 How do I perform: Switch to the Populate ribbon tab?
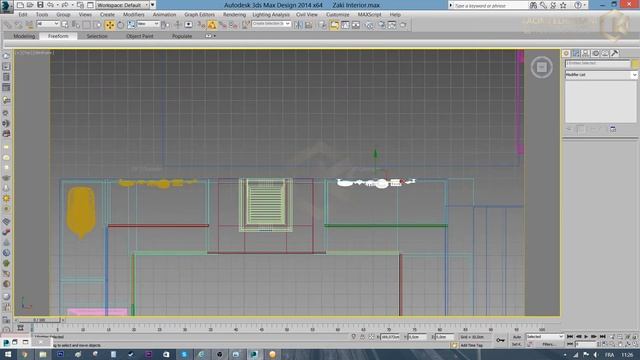[x=182, y=36]
